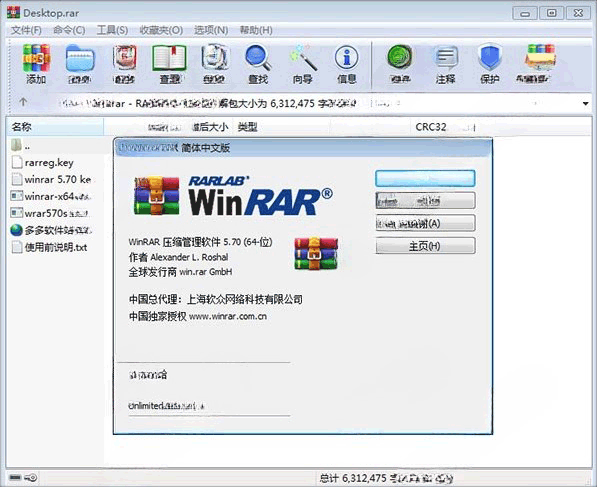Open the 文件(F) menu
The height and width of the screenshot is (487, 597).
tap(26, 30)
